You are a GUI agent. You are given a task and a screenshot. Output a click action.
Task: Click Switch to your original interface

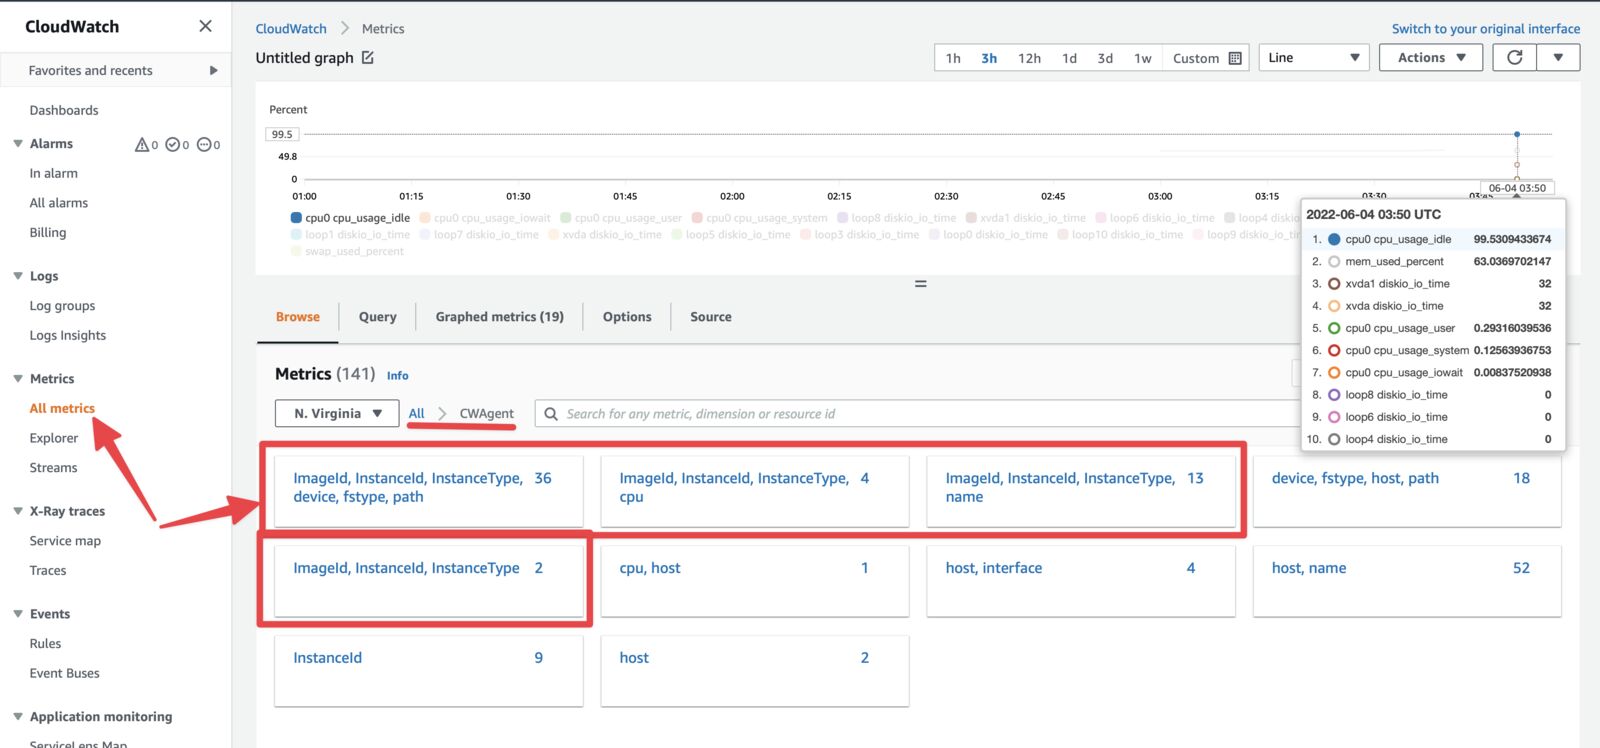coord(1486,29)
